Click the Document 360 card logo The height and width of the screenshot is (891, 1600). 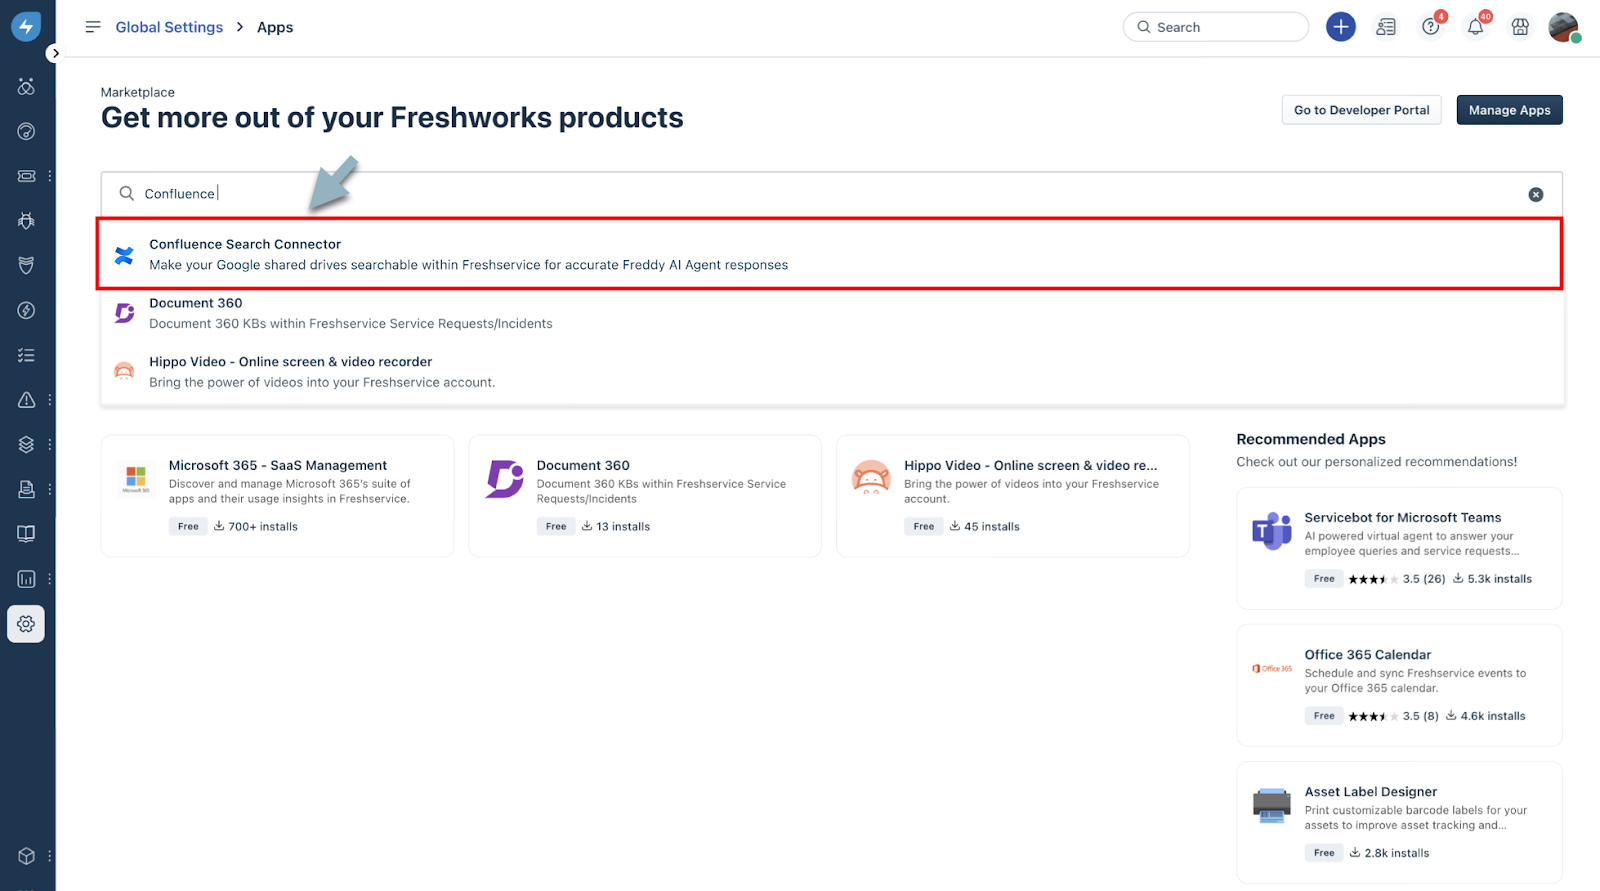coord(504,478)
